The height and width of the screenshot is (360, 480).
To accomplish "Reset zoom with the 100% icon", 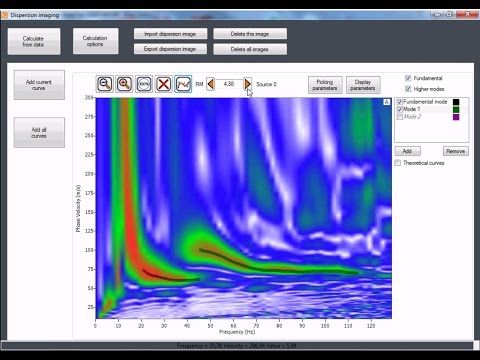I will point(144,84).
